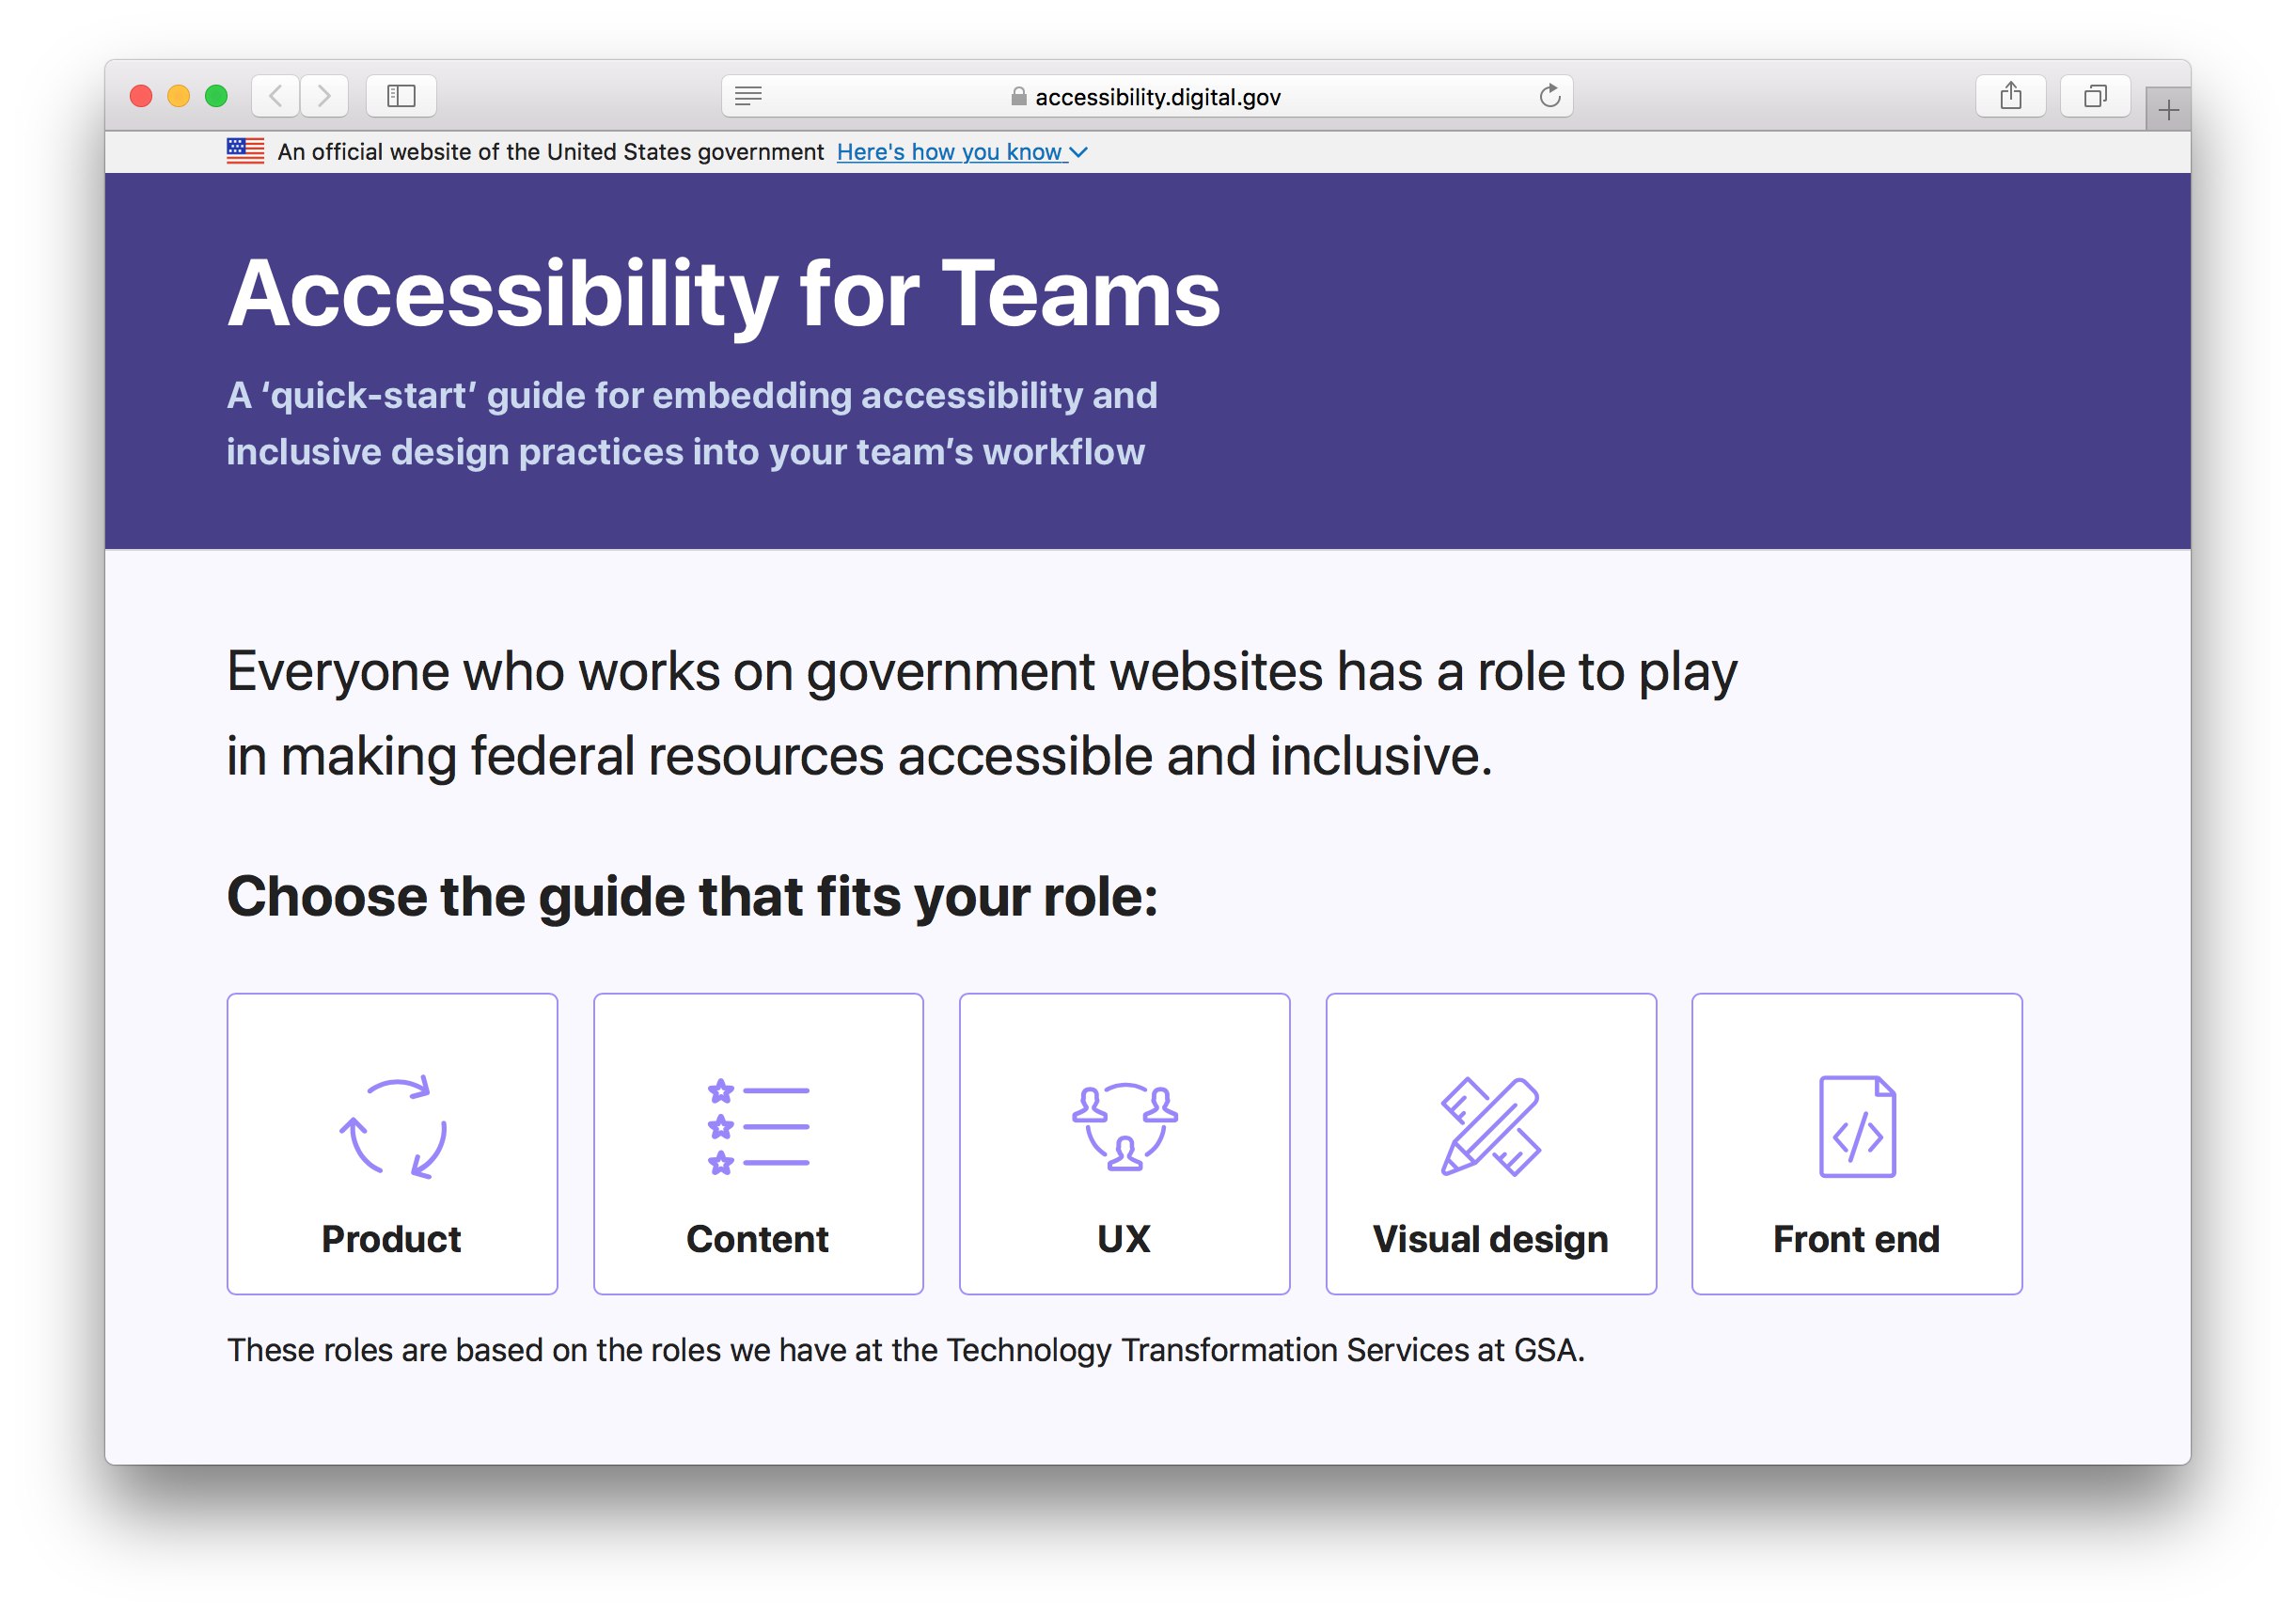Click the address bar showing accessibility.digital.gov
The width and height of the screenshot is (2296, 1615).
tap(1147, 96)
